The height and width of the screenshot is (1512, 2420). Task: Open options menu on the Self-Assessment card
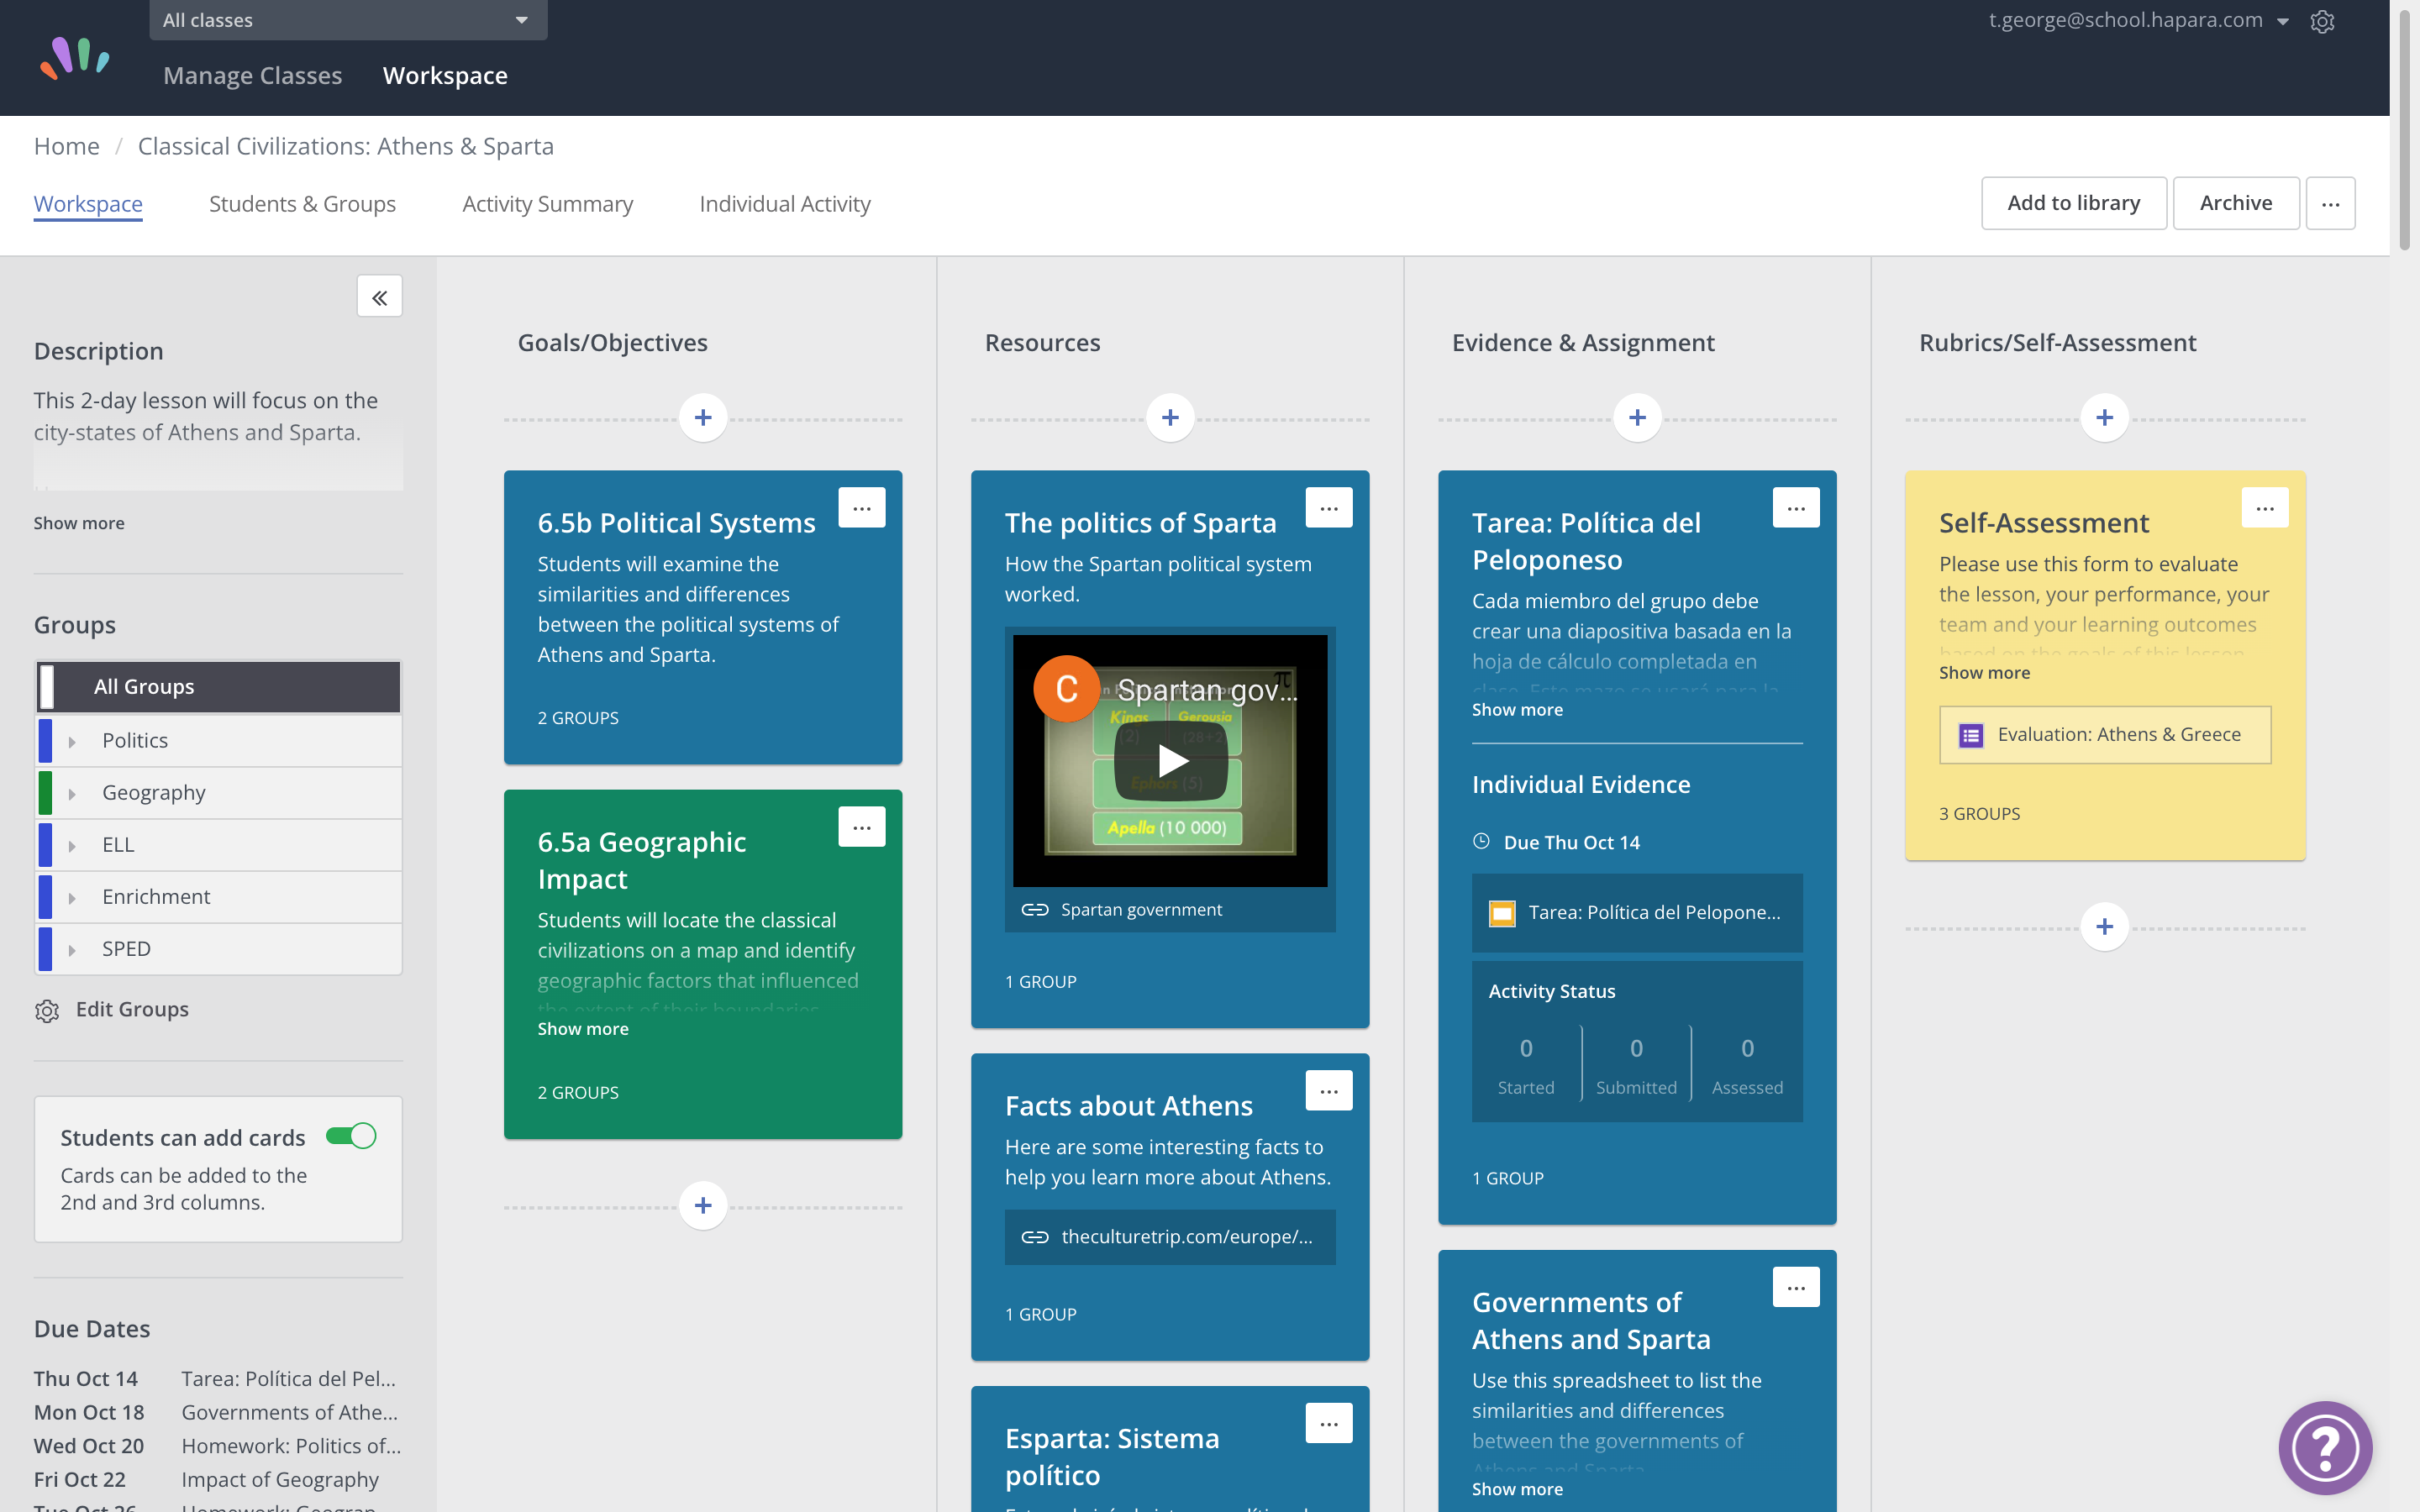click(2266, 507)
